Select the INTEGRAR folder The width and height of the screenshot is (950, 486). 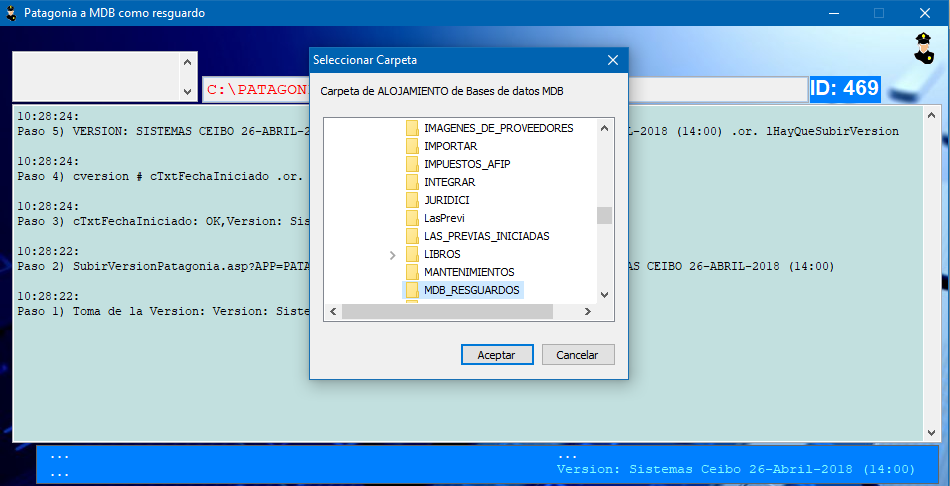pos(450,182)
